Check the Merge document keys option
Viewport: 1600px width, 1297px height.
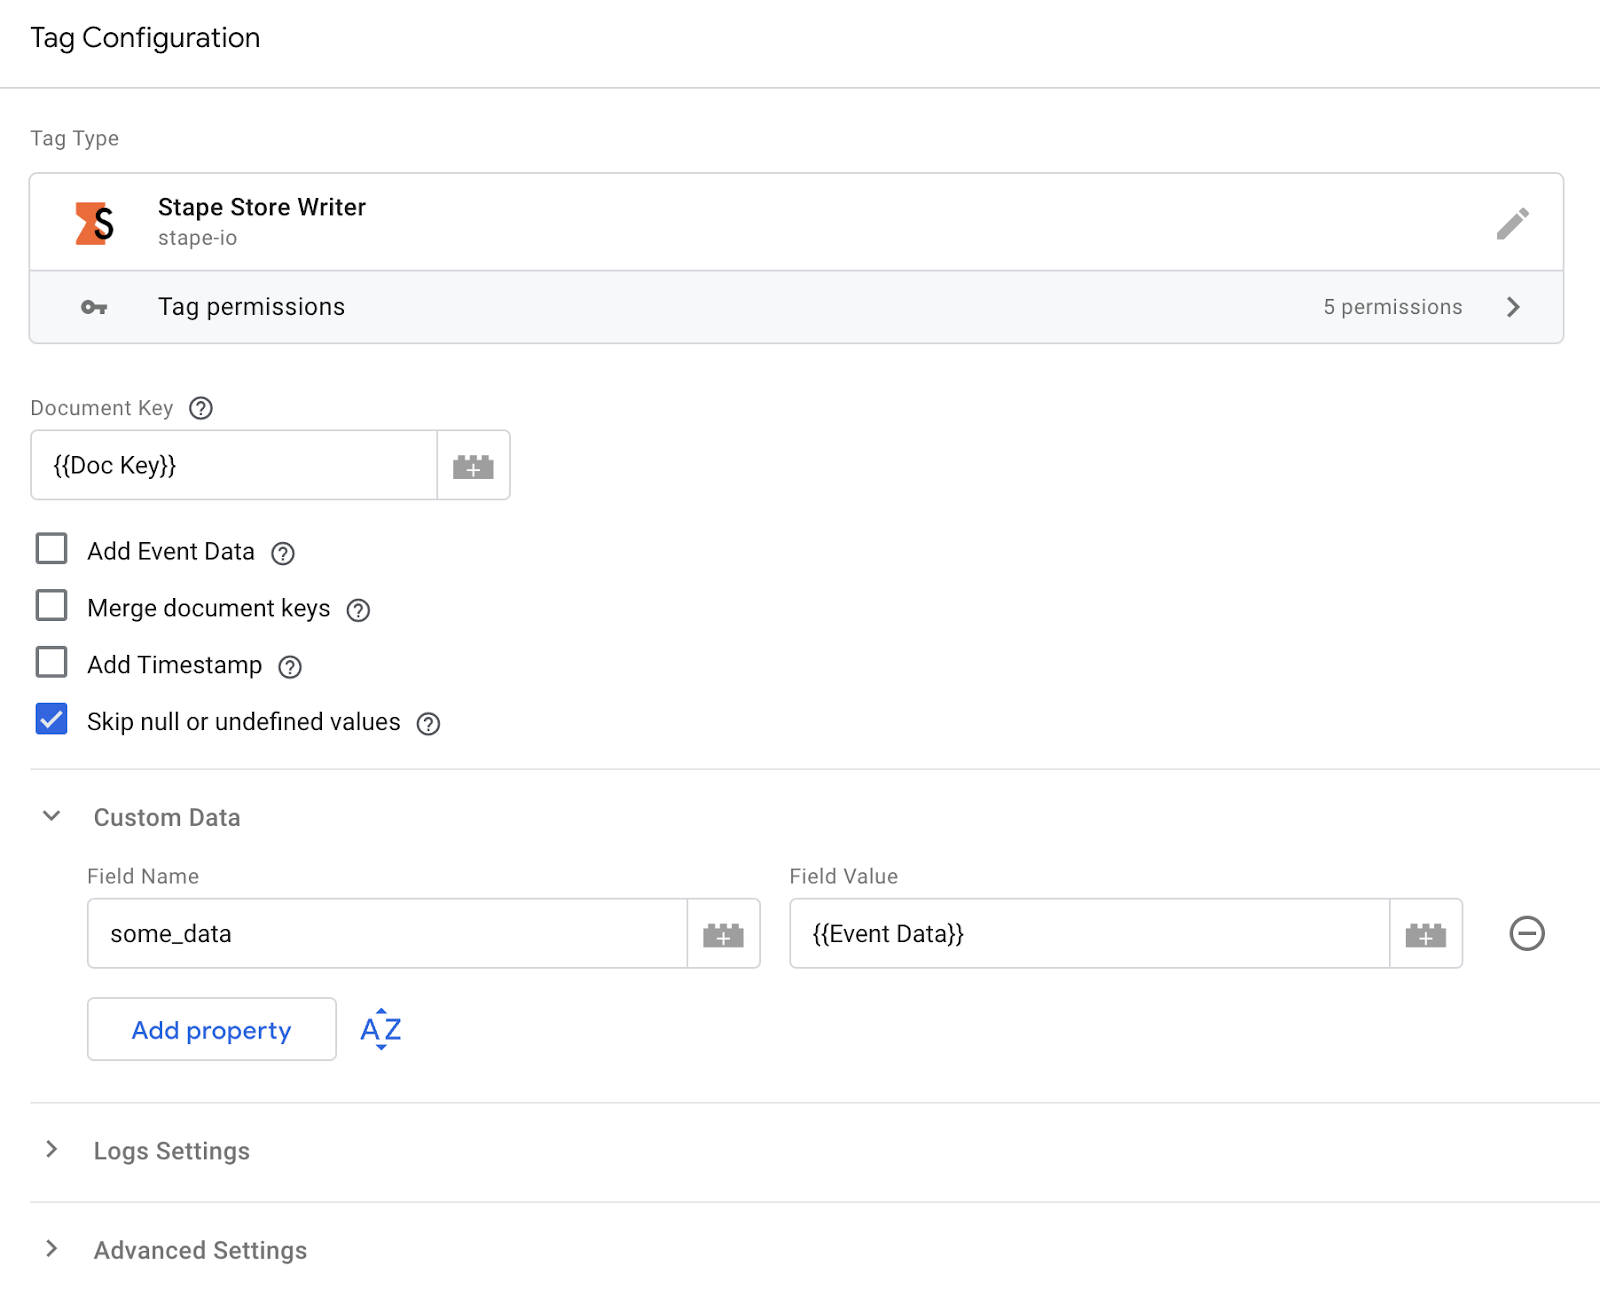pyautogui.click(x=52, y=606)
